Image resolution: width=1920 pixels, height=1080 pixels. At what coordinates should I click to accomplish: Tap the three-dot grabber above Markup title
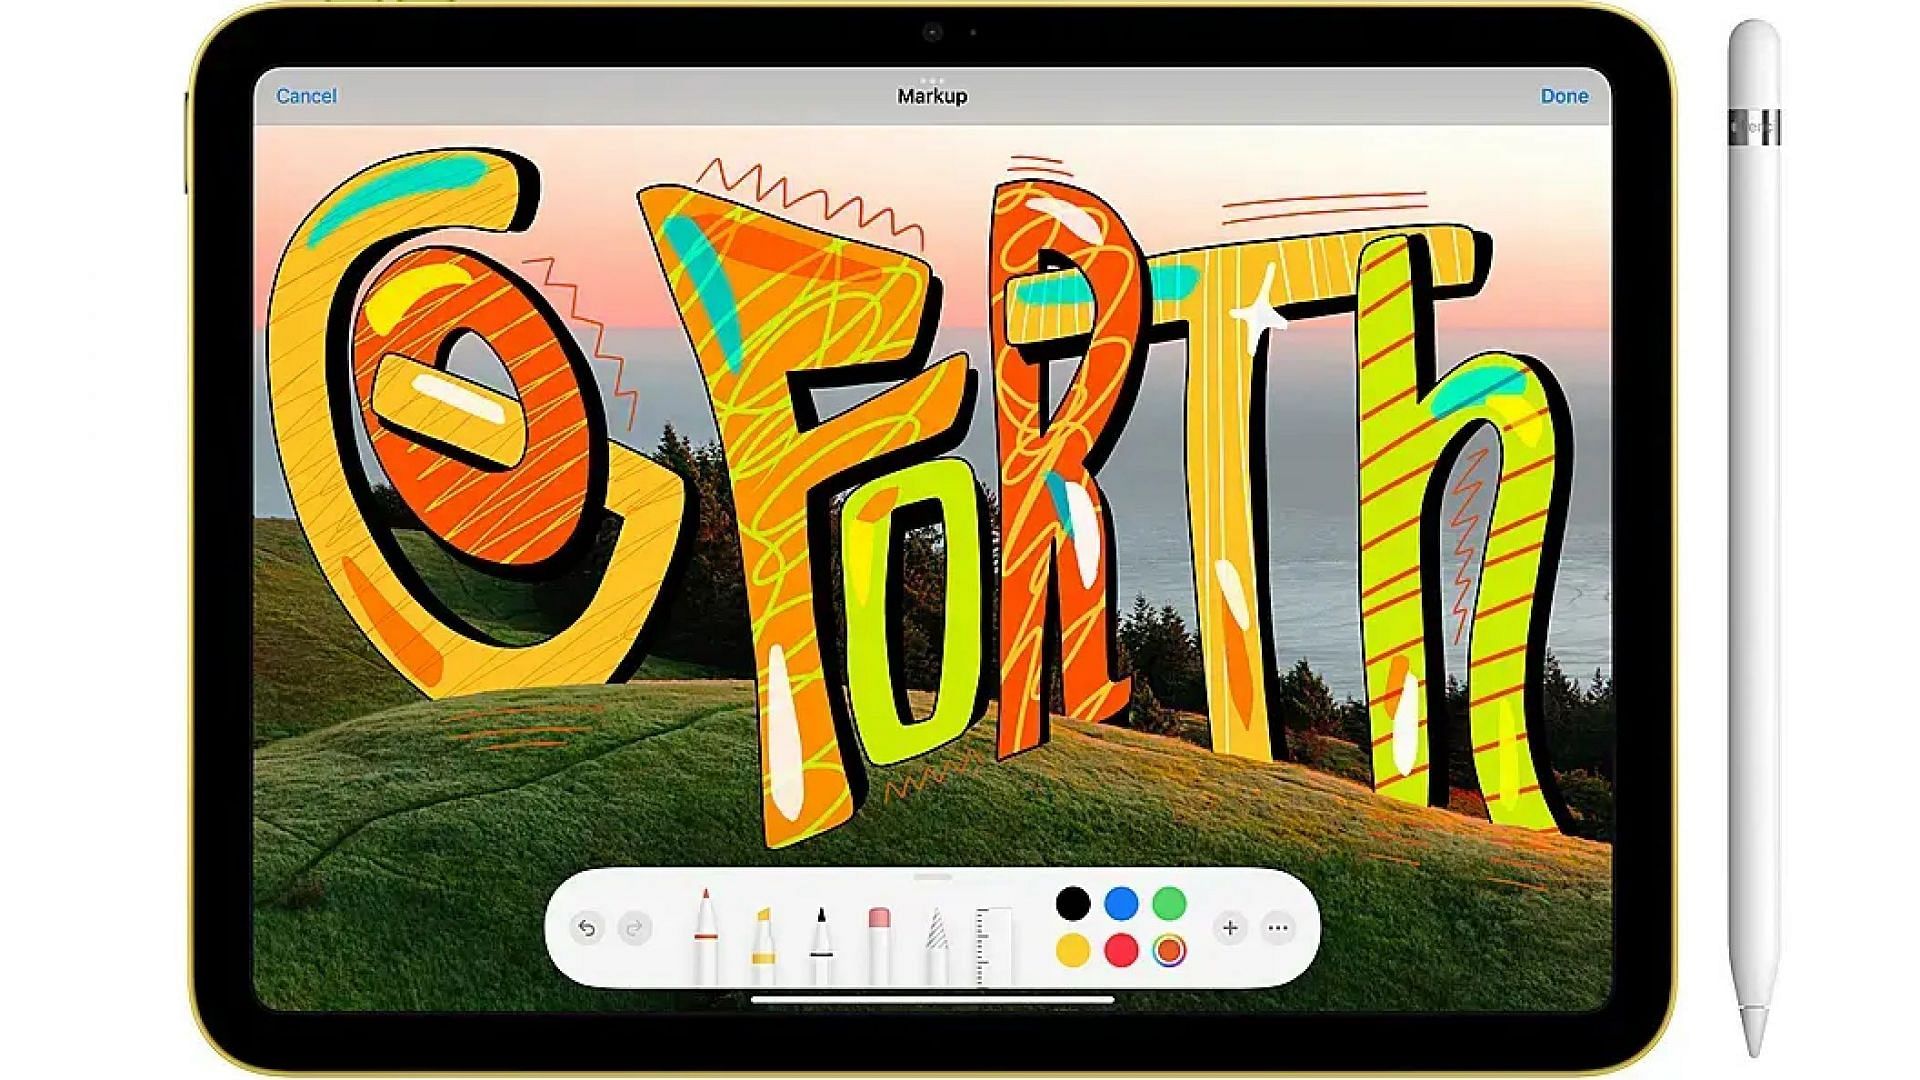pyautogui.click(x=932, y=80)
